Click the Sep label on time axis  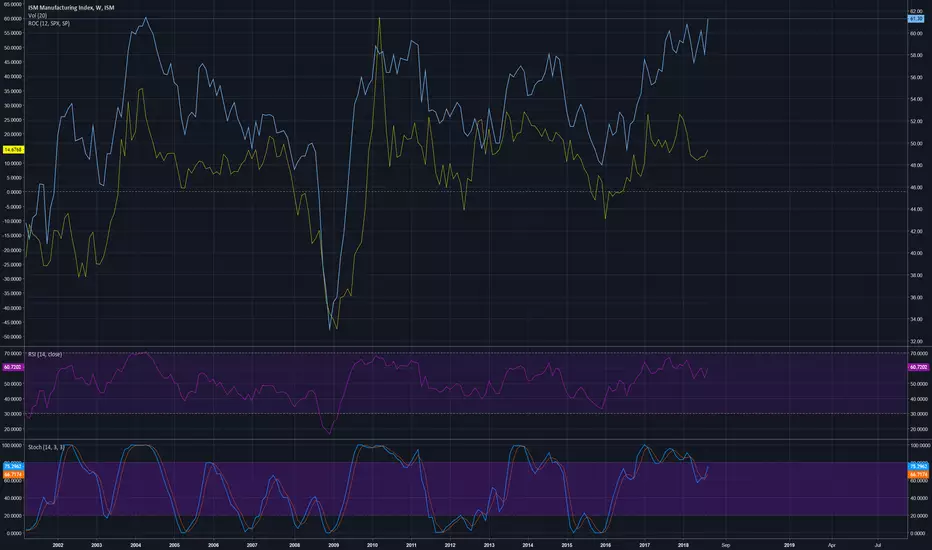coord(726,545)
